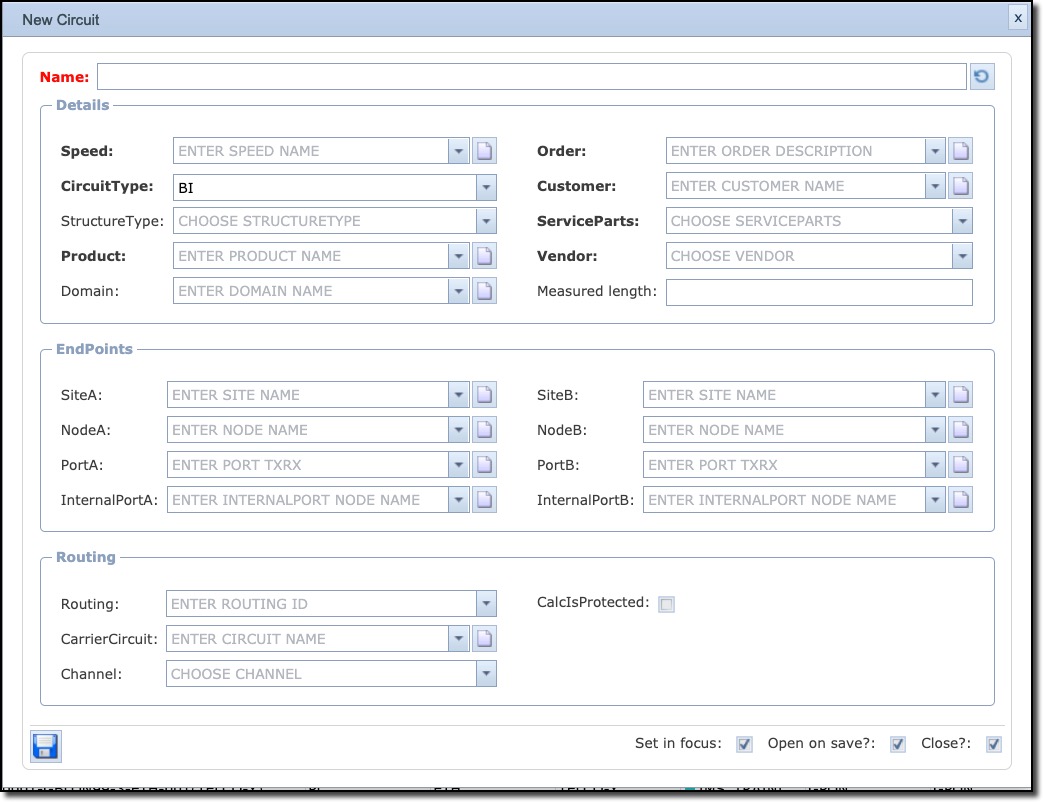Image resolution: width=1043 pixels, height=802 pixels.
Task: Toggle the Close? checkbox
Action: pos(993,744)
